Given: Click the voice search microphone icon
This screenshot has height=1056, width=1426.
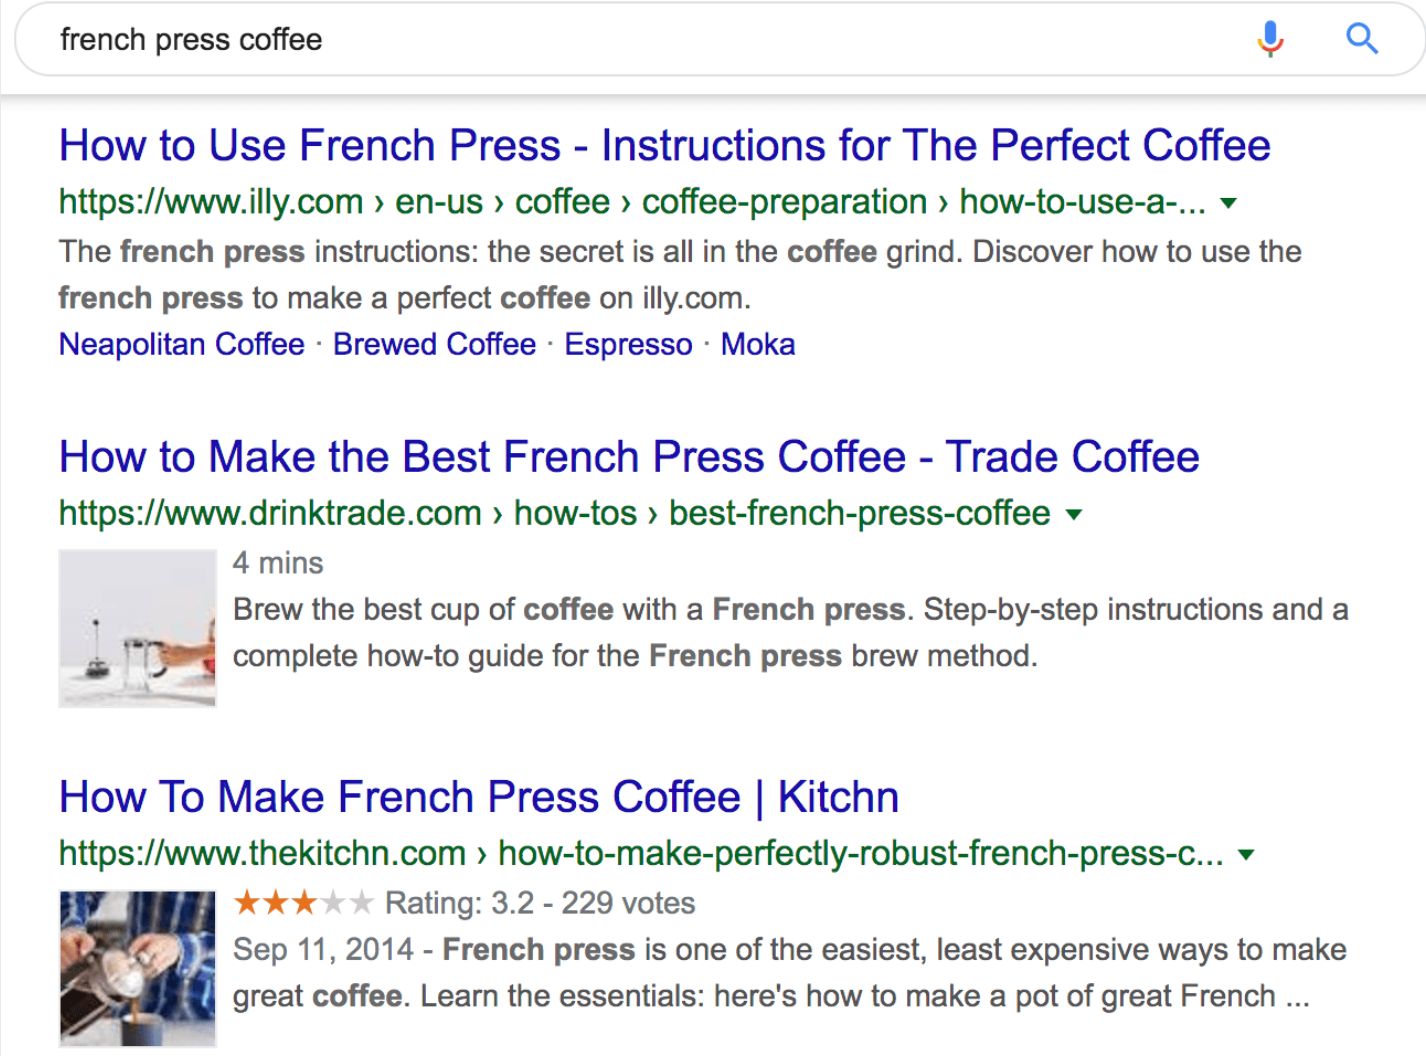Looking at the screenshot, I should [x=1270, y=39].
